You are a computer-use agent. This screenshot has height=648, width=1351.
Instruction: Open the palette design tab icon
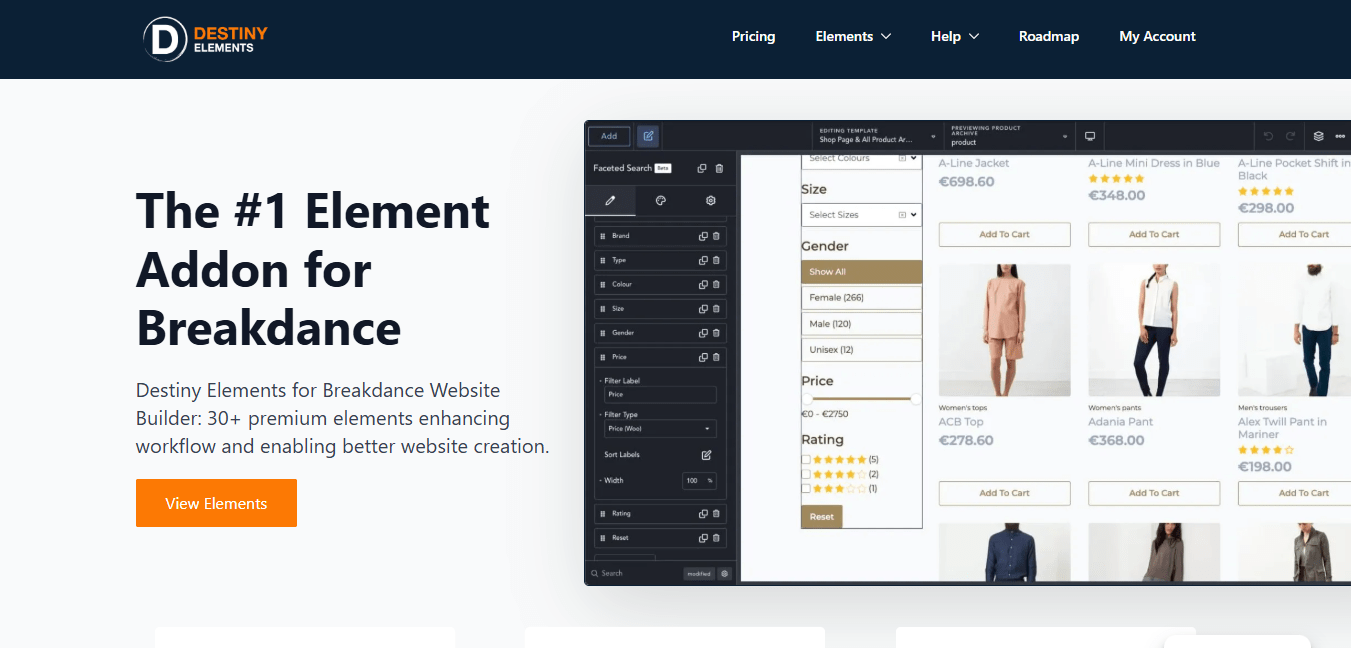click(x=660, y=200)
